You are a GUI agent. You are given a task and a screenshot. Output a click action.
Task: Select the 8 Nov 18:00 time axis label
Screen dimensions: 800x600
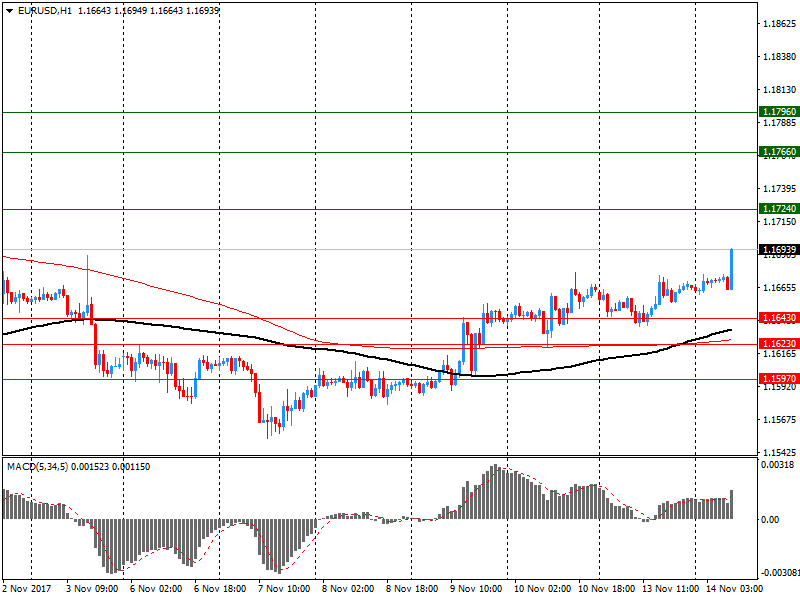pyautogui.click(x=412, y=589)
